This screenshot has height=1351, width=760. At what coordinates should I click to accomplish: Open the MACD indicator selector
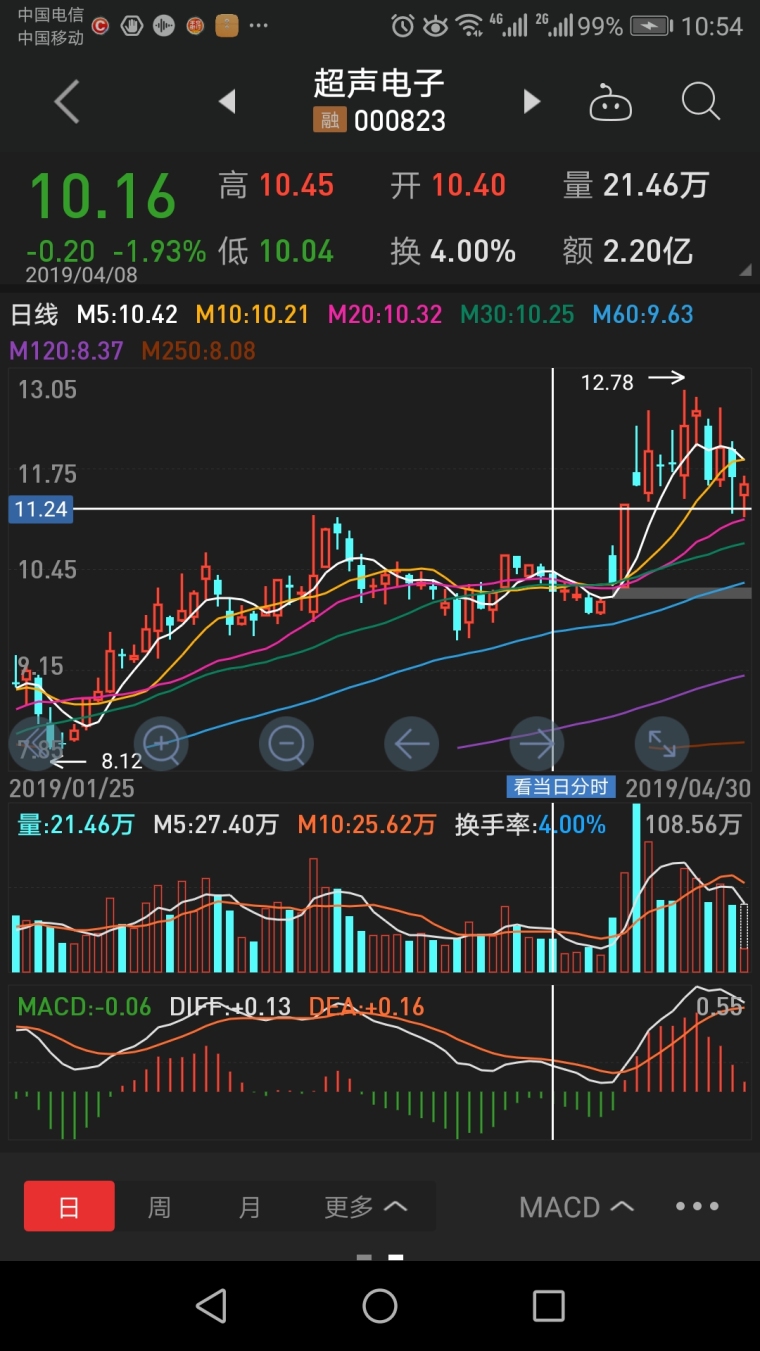[576, 1207]
